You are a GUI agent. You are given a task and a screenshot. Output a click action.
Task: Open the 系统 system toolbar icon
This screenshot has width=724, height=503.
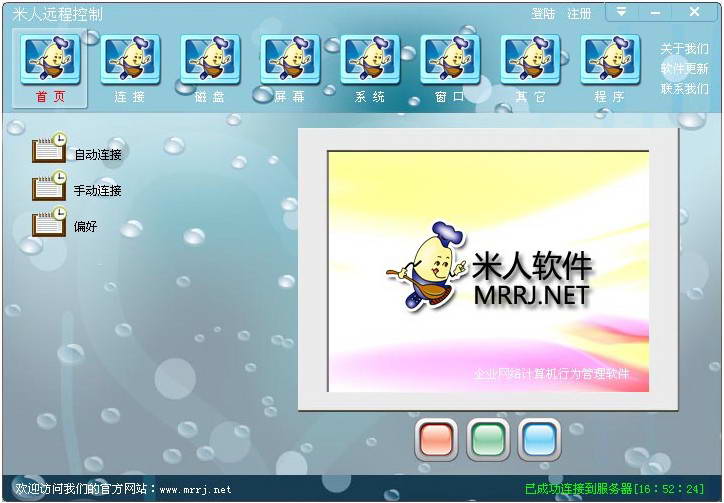coord(370,68)
